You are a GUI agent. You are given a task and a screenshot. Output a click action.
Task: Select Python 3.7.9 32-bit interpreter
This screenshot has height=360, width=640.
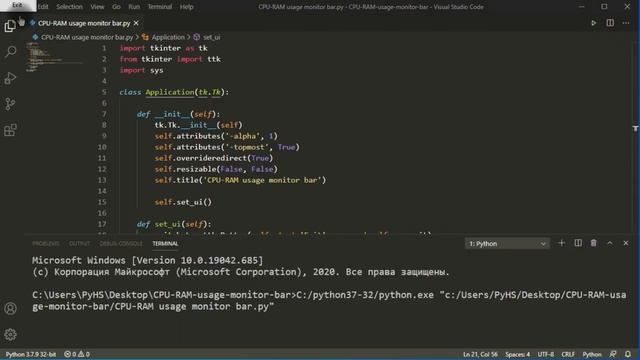click(31, 354)
